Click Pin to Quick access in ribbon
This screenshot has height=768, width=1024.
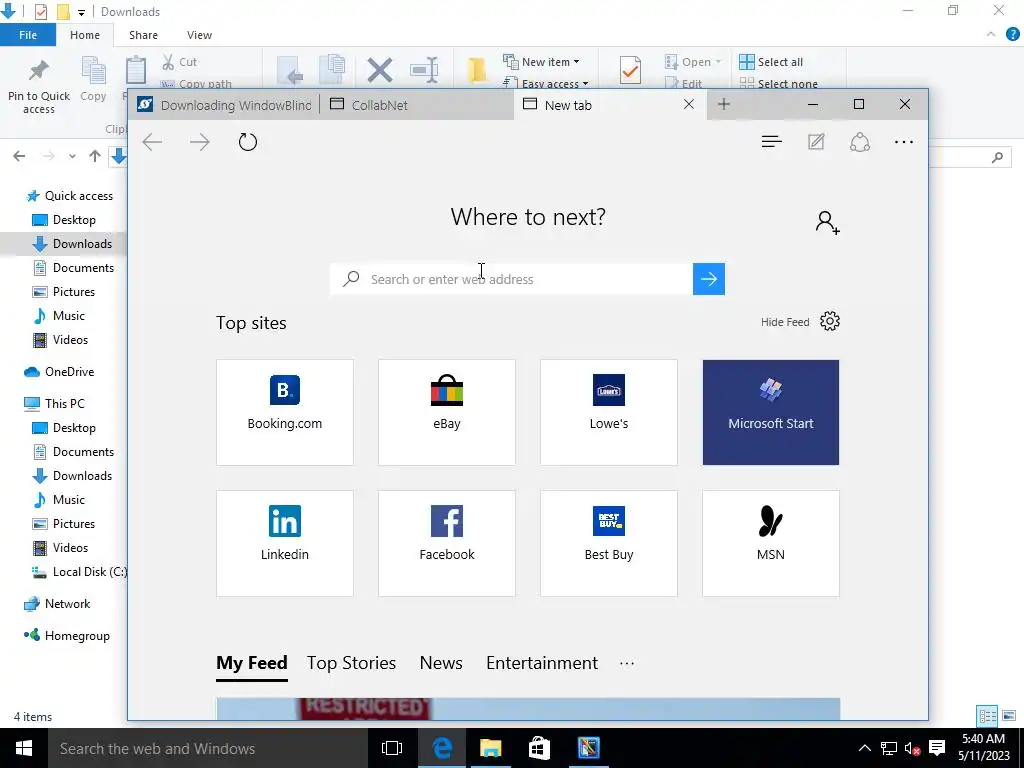point(39,86)
